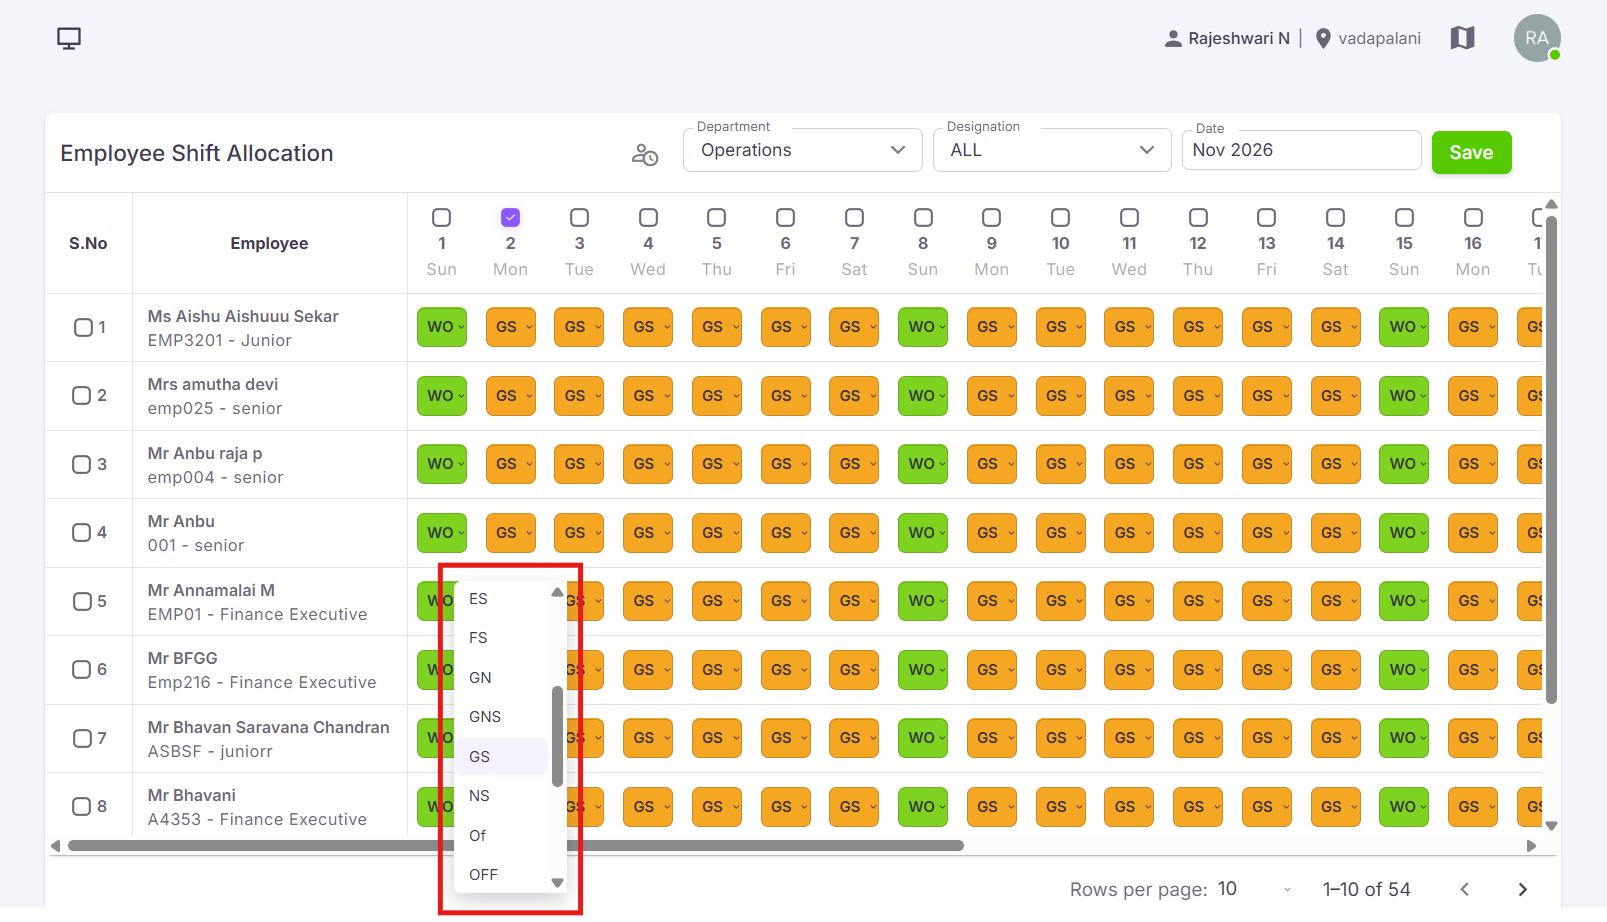Go to previous page of rows
The height and width of the screenshot is (922, 1607).
[x=1465, y=889]
